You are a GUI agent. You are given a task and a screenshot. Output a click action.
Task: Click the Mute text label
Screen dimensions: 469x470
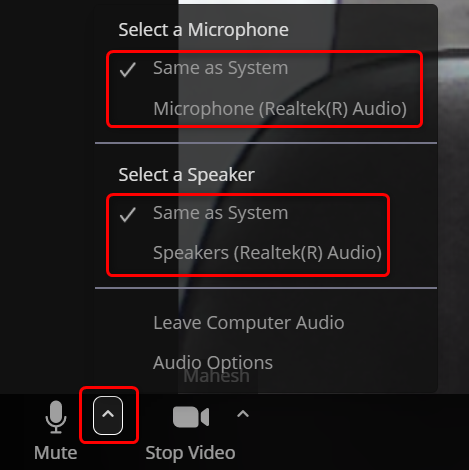tap(56, 453)
